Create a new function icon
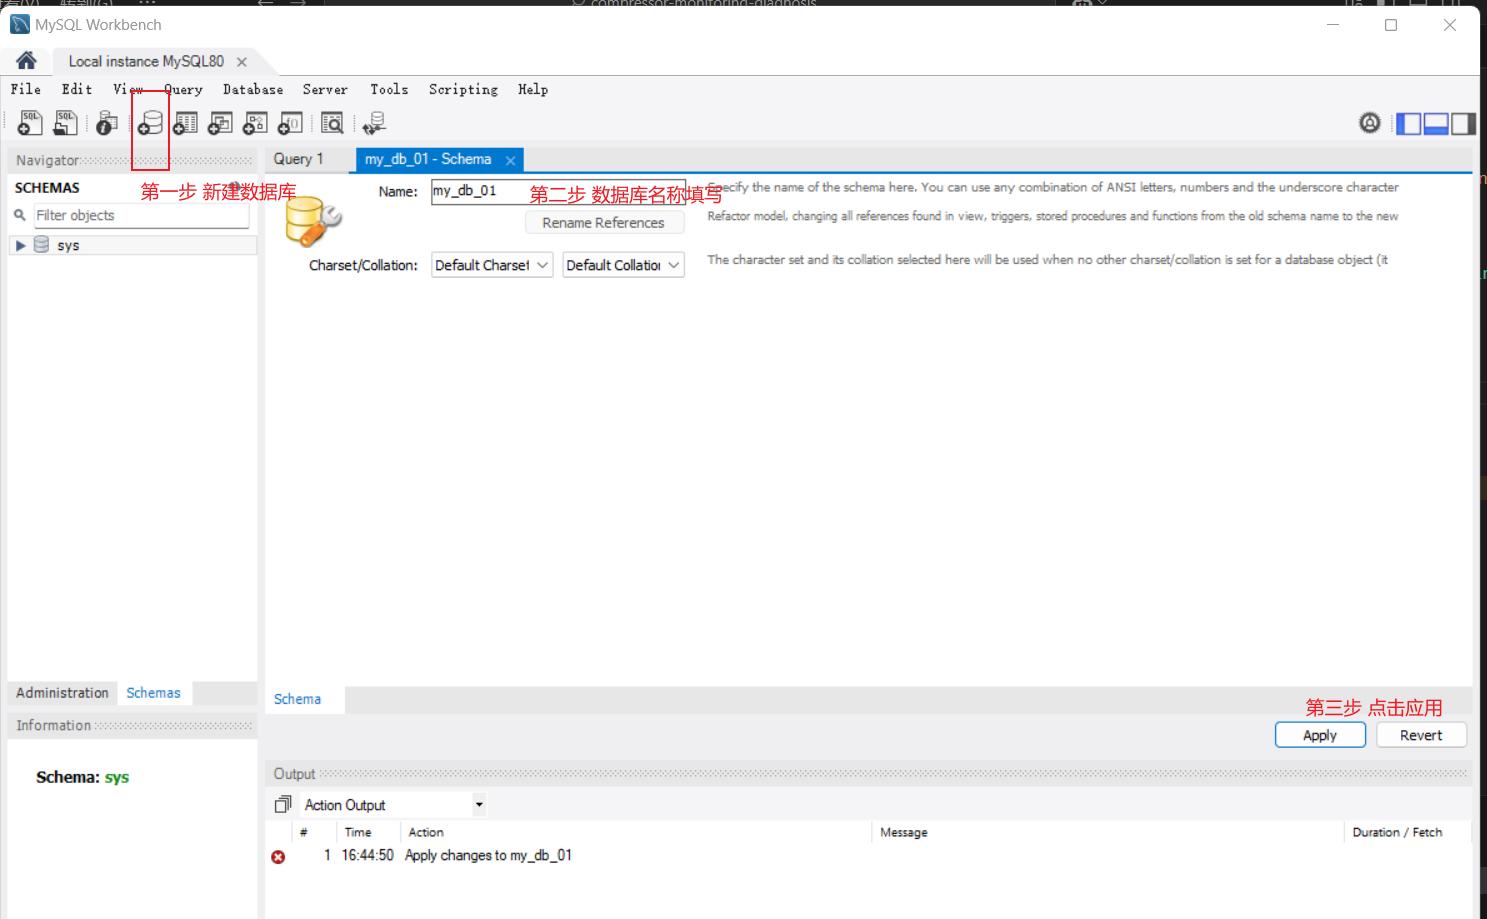The image size is (1487, 919). pyautogui.click(x=290, y=123)
